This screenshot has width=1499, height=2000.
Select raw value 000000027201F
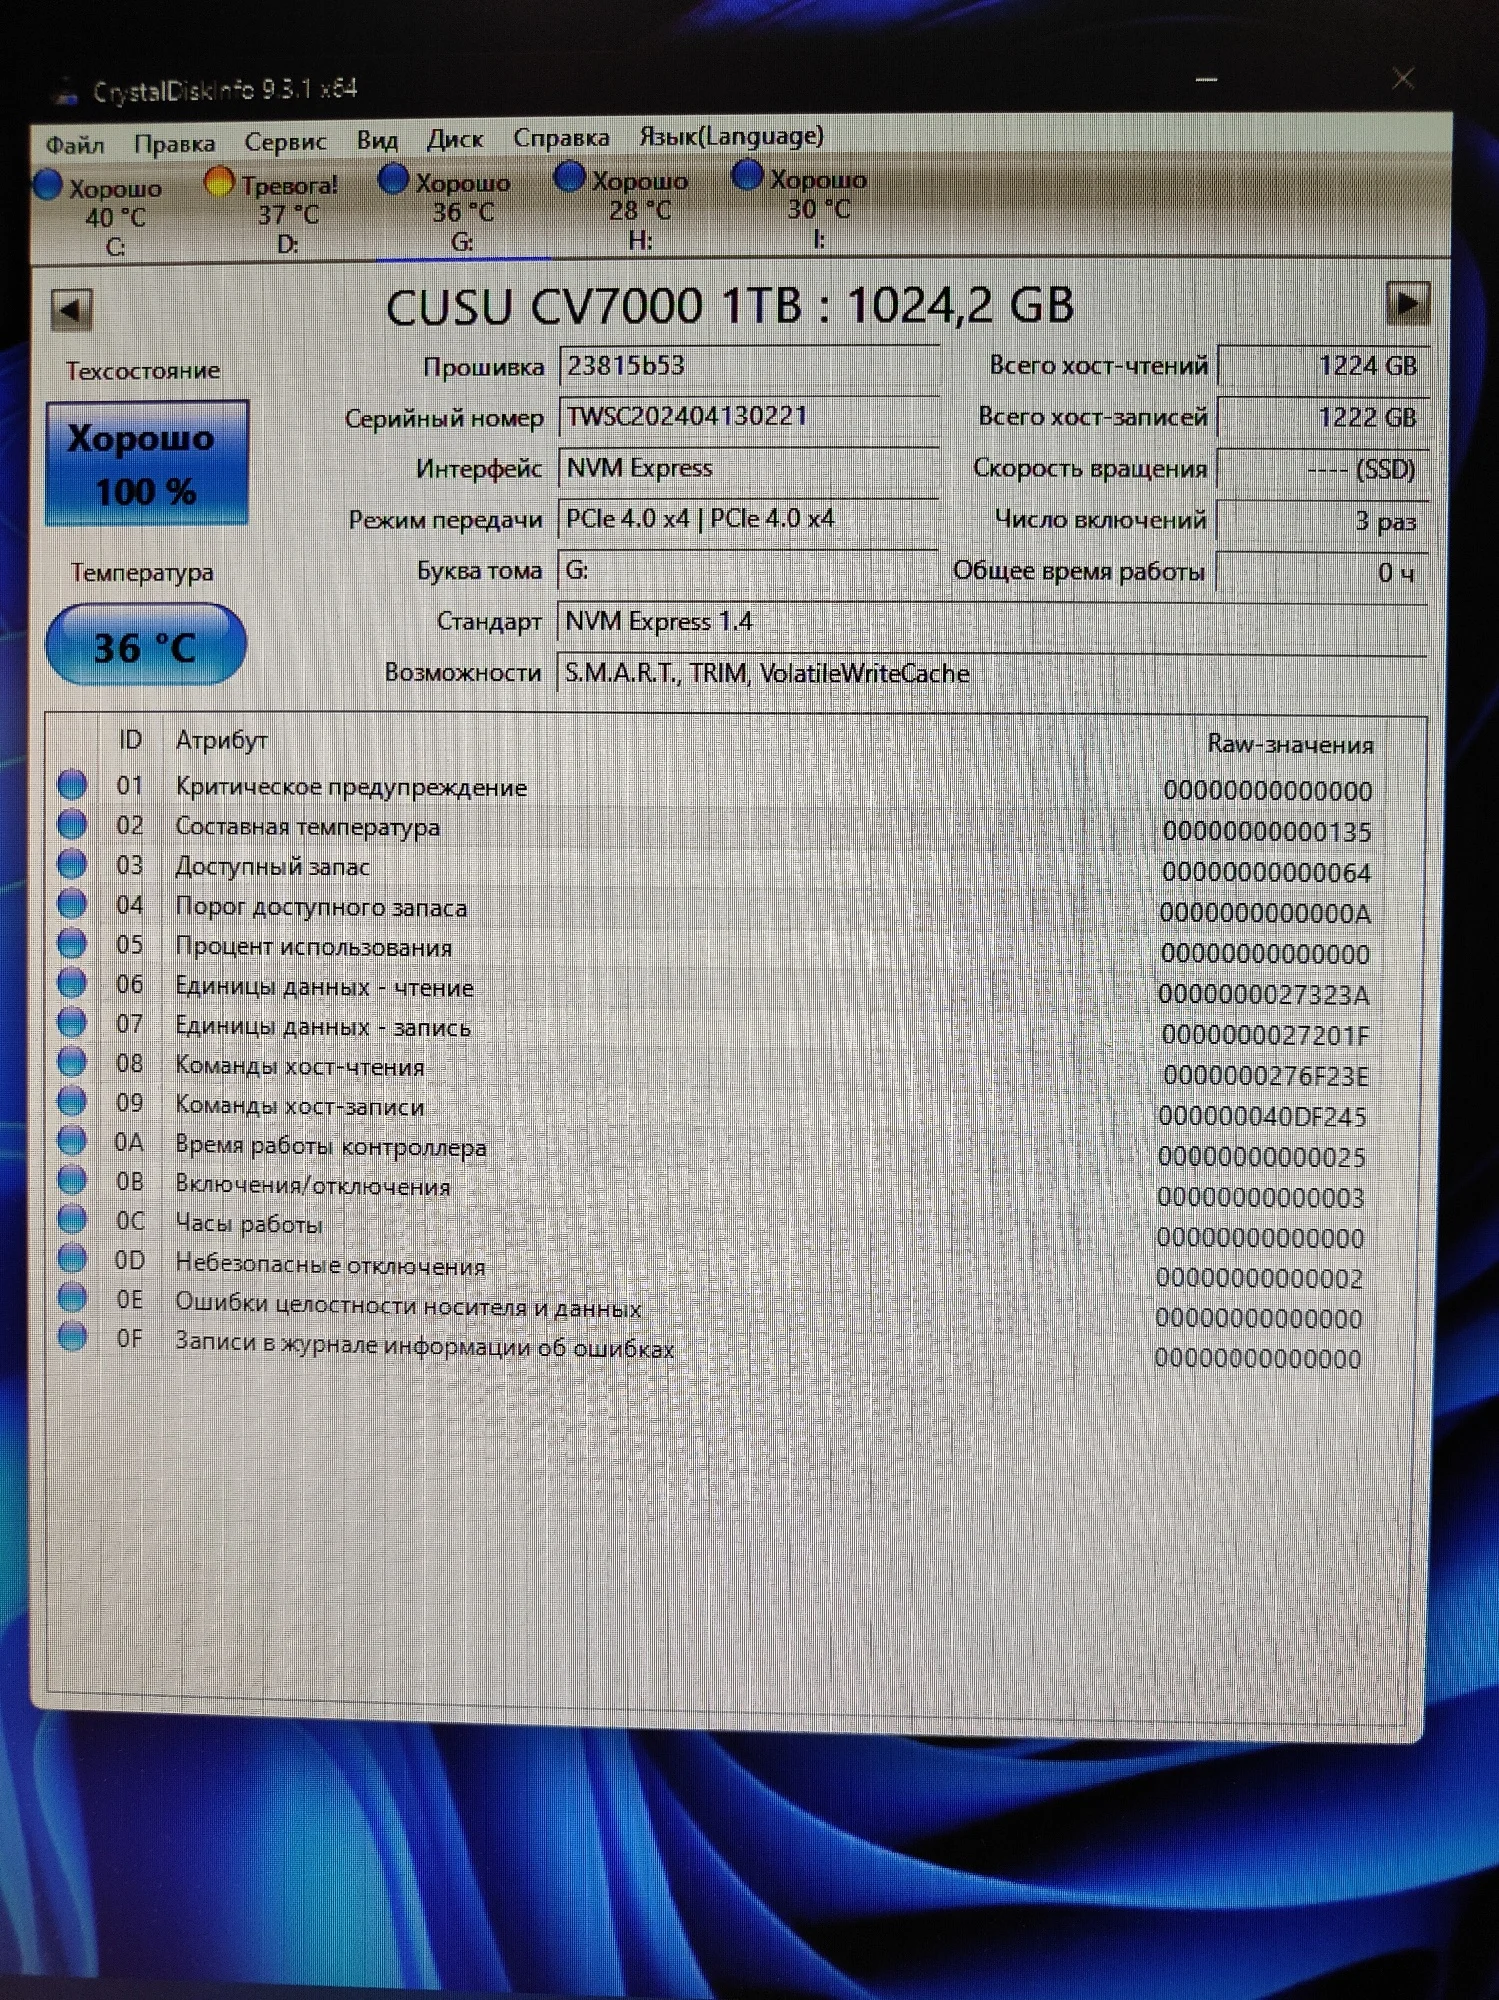pos(1265,1035)
